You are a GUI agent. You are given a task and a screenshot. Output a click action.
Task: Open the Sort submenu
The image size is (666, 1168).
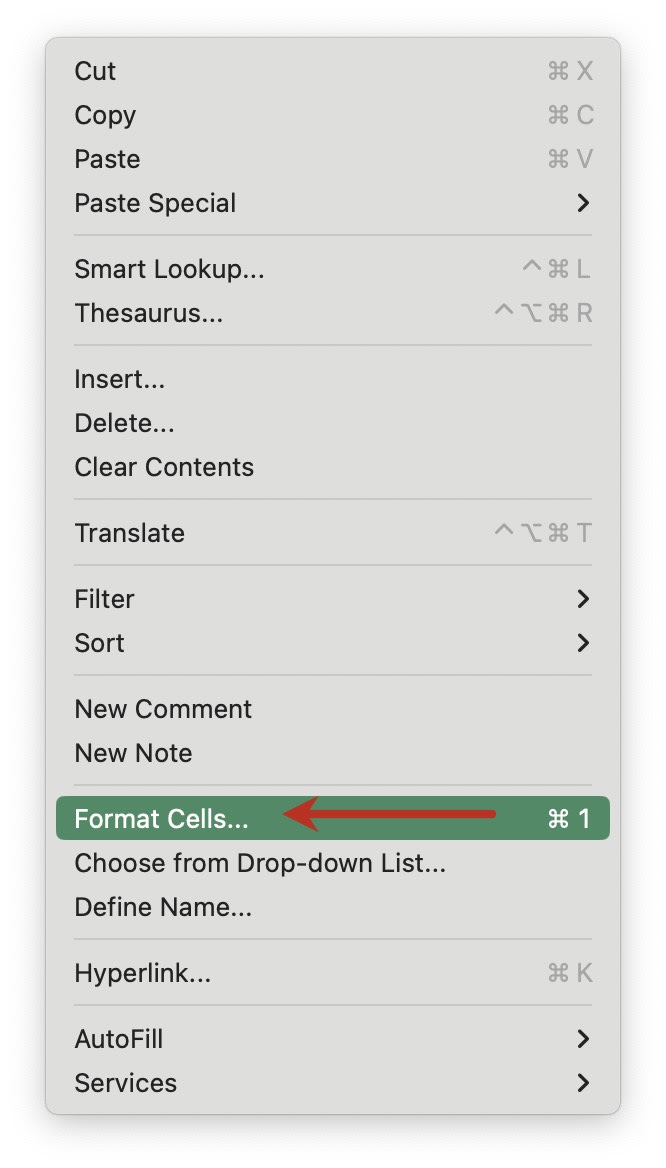(x=98, y=643)
